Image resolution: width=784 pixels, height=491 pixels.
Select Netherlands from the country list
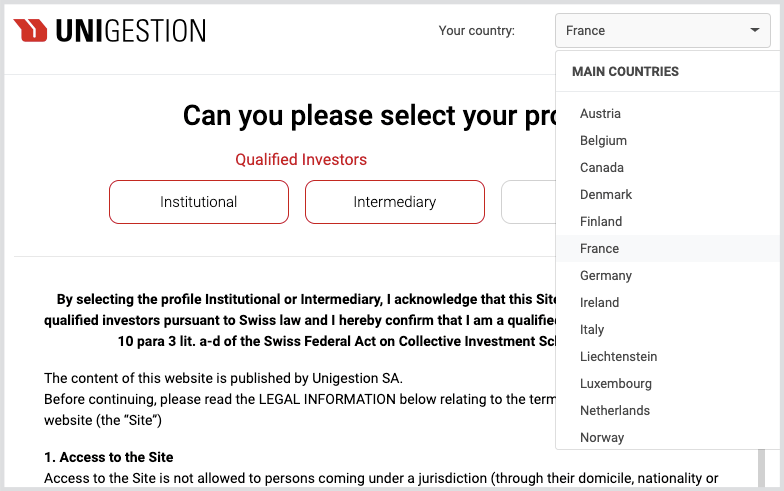pos(668,410)
